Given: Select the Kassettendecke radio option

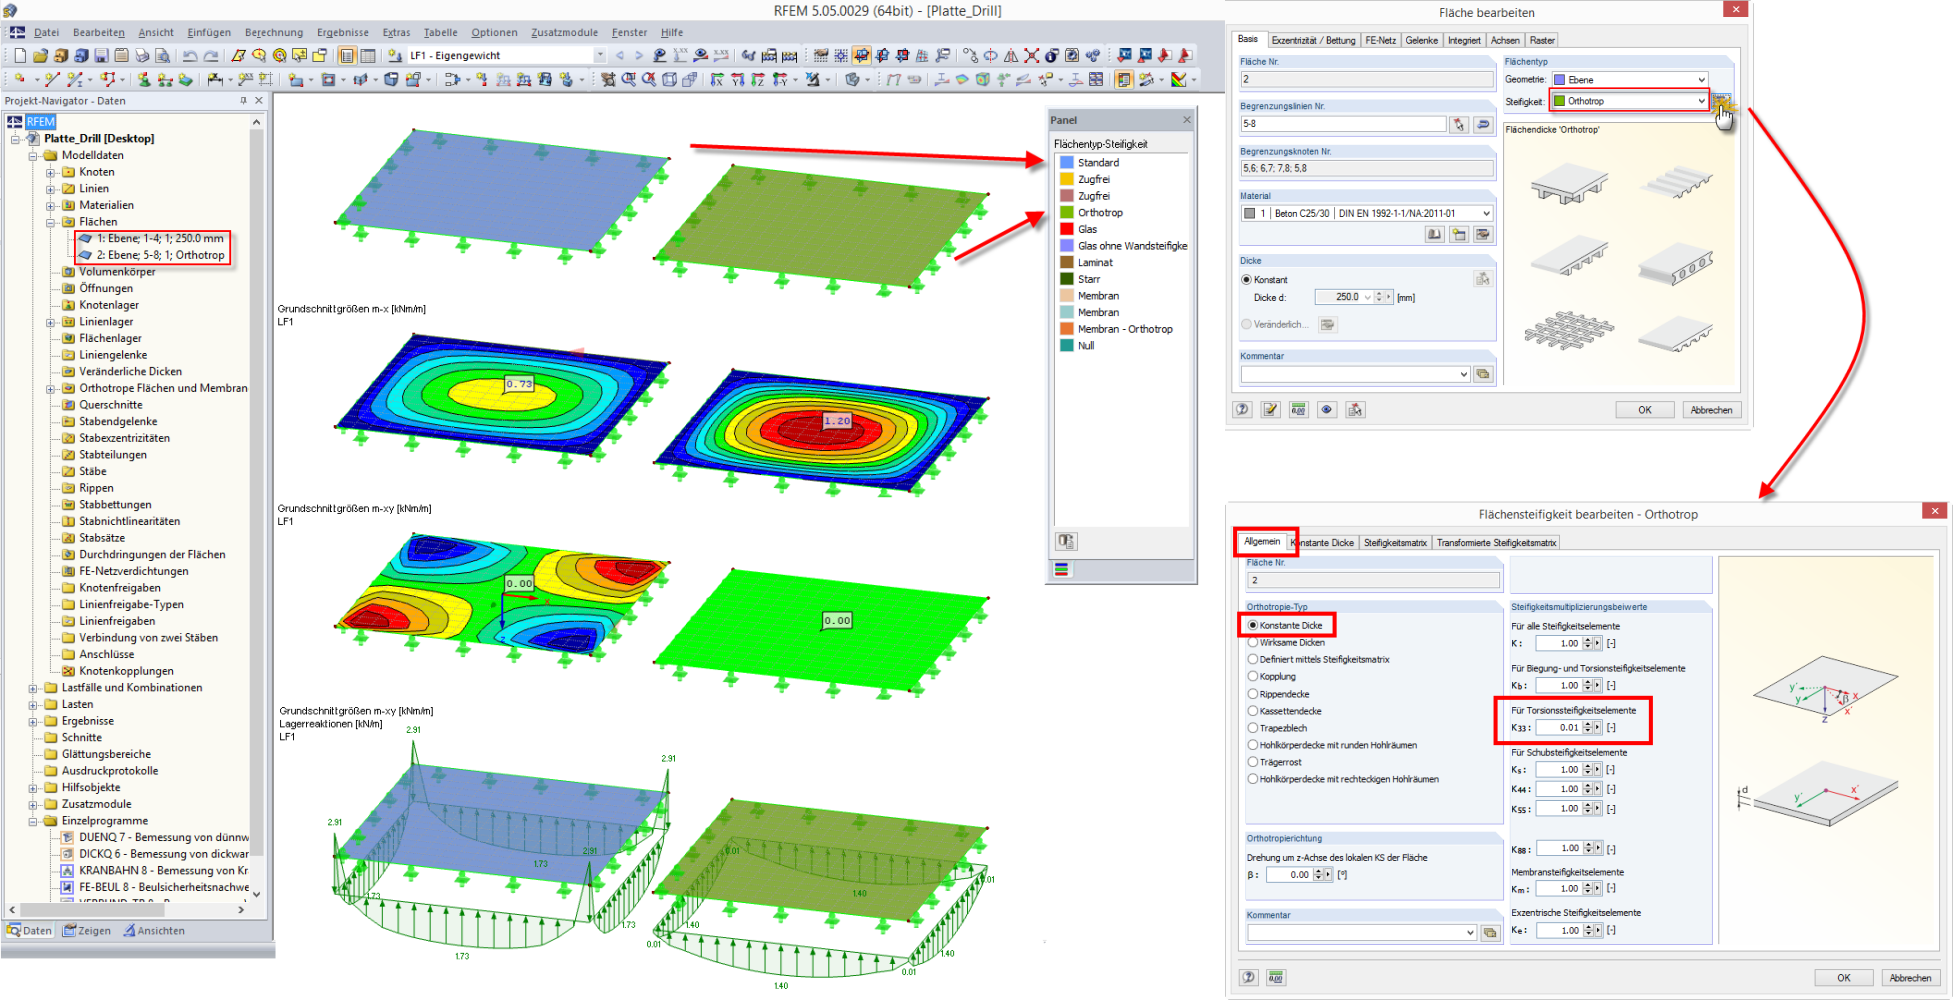Looking at the screenshot, I should click(x=1252, y=710).
